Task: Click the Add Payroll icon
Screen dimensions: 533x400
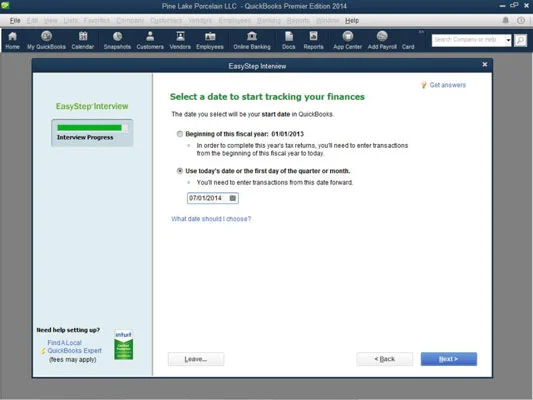Action: 382,40
